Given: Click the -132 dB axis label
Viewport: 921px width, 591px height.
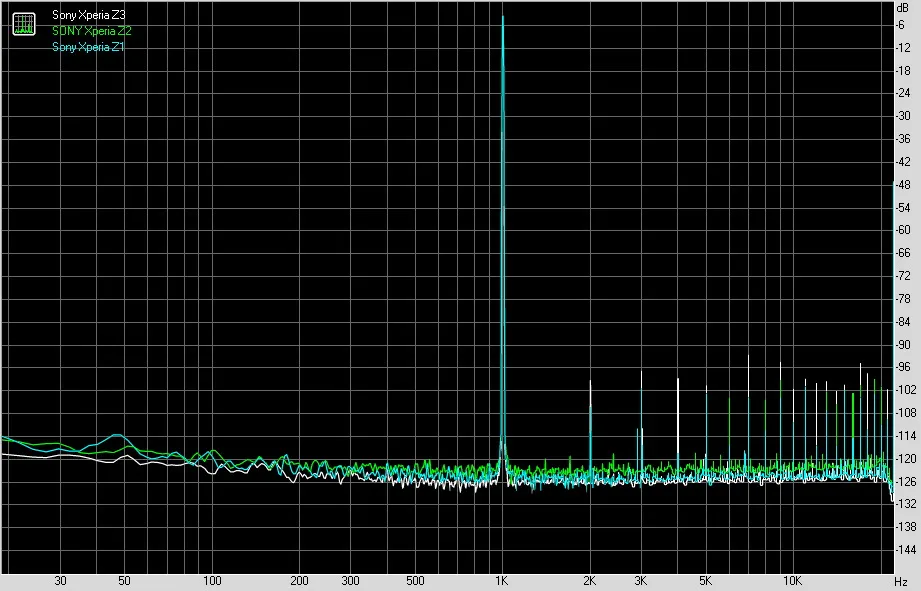Looking at the screenshot, I should [906, 503].
